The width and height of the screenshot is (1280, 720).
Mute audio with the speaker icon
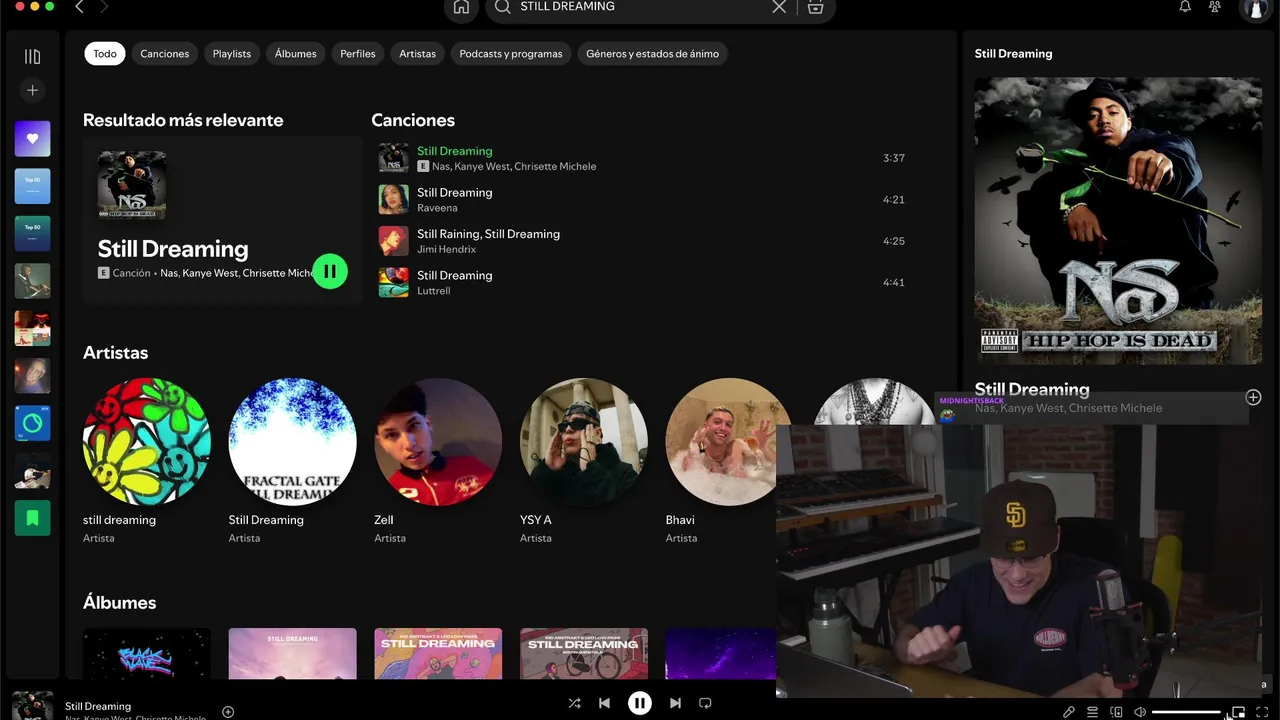pyautogui.click(x=1140, y=712)
